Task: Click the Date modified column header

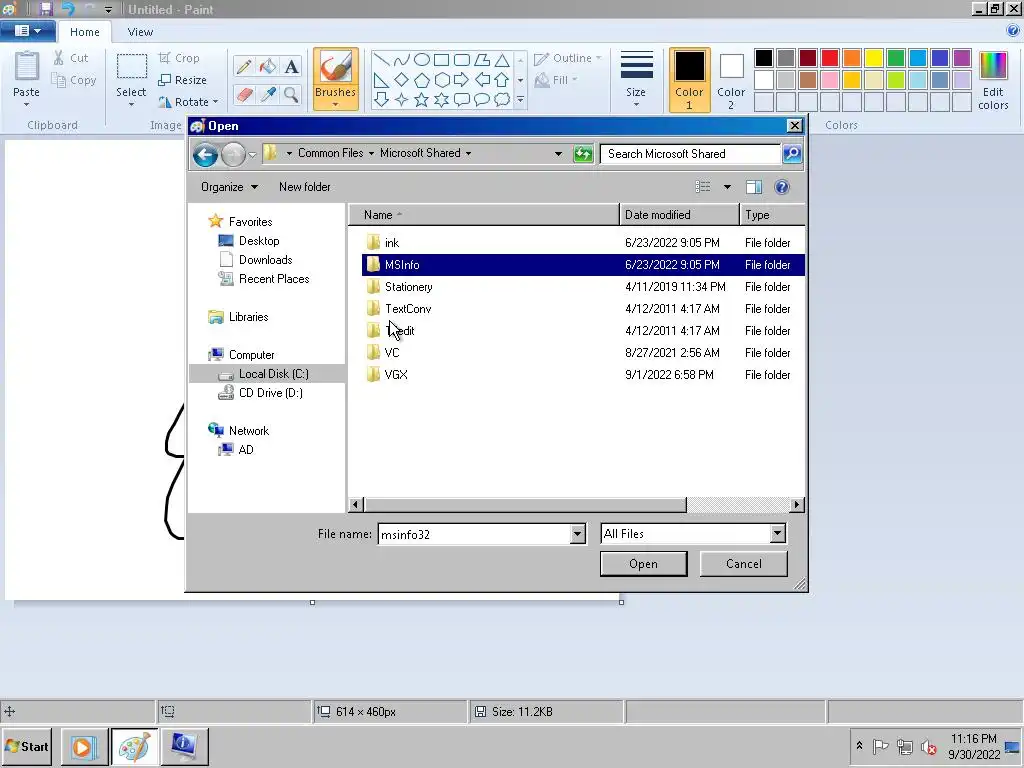Action: [679, 215]
